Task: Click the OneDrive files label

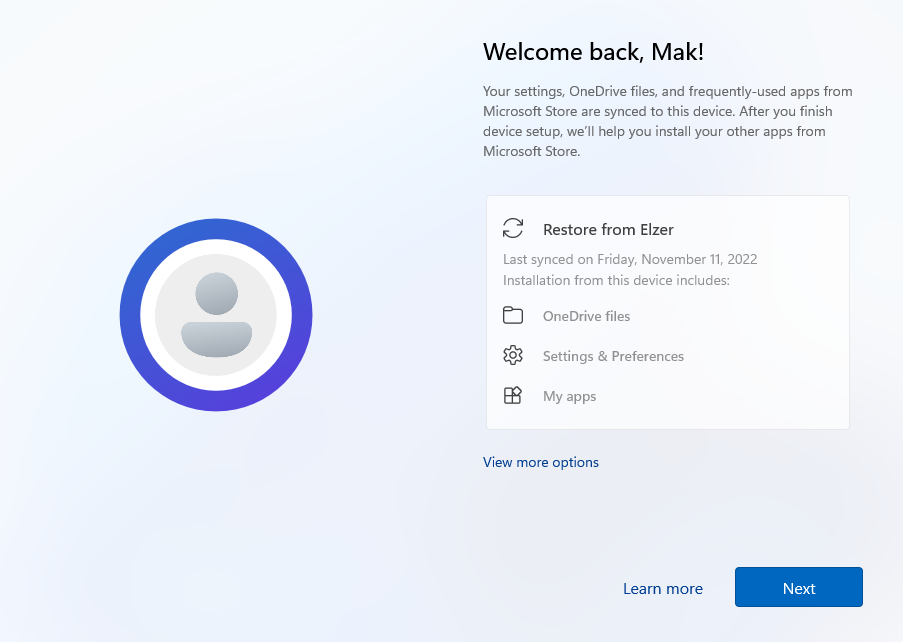Action: coord(586,316)
